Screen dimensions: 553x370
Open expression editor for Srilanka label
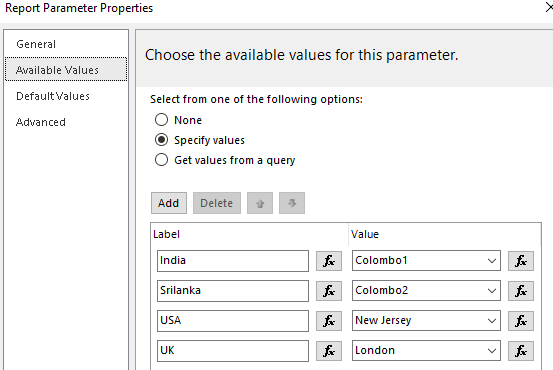click(x=329, y=291)
